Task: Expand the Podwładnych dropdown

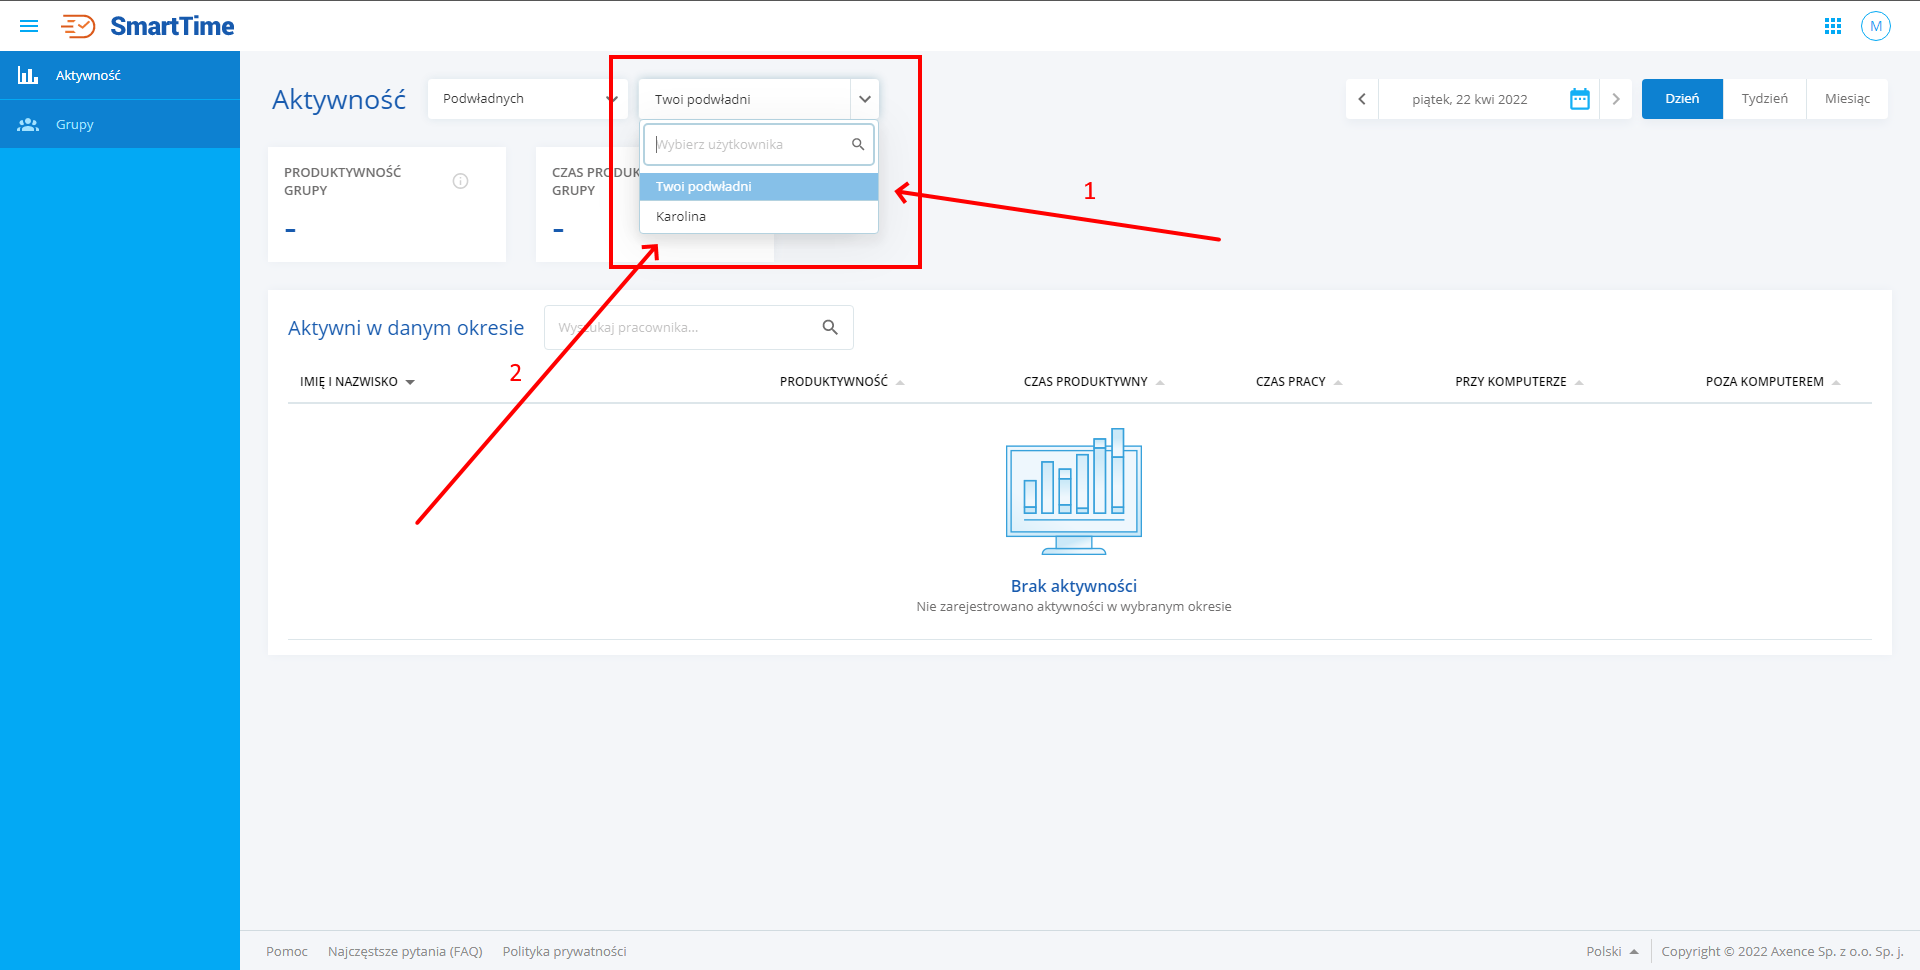Action: (x=526, y=99)
